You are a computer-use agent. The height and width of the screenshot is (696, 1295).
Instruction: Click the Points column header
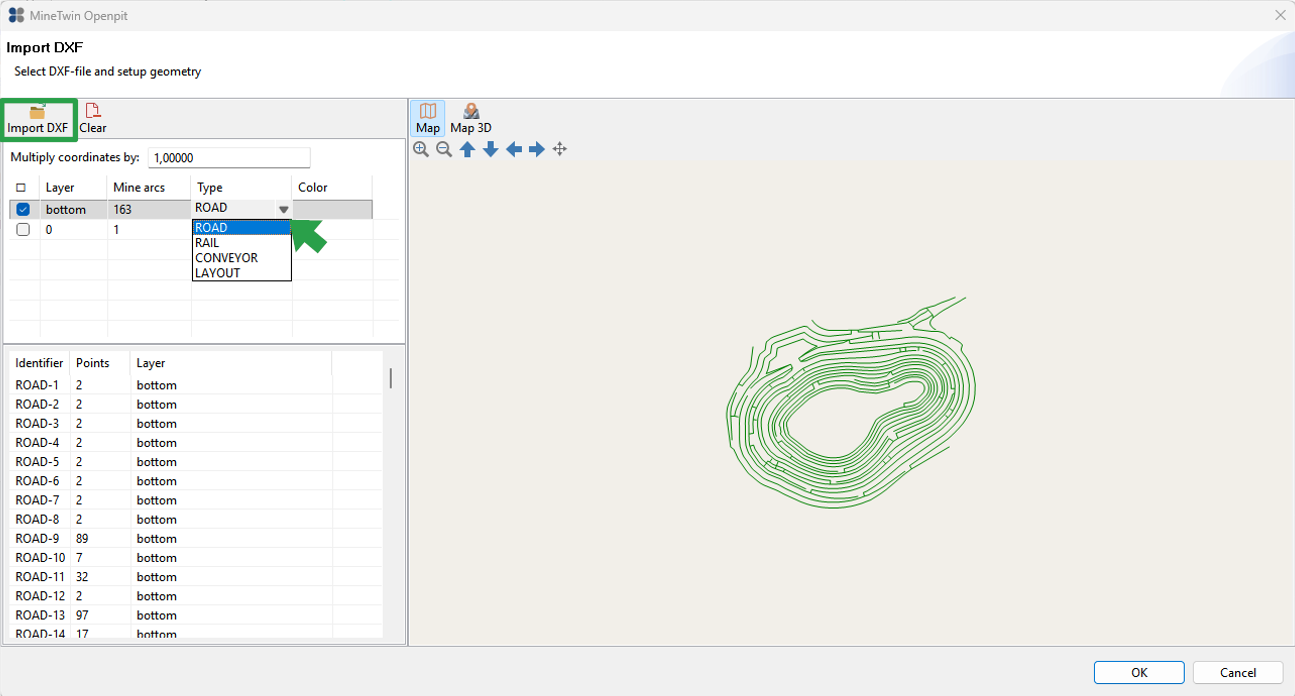100,363
